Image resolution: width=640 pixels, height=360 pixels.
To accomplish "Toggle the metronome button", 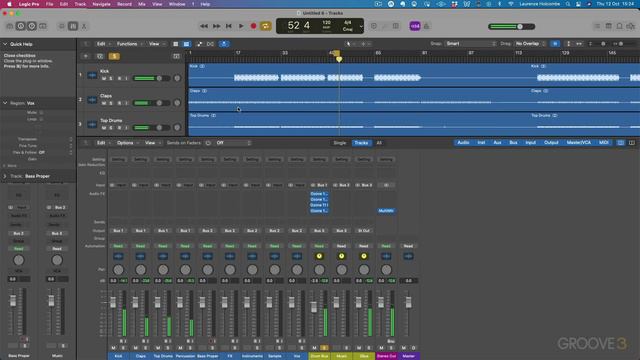I will [x=427, y=26].
